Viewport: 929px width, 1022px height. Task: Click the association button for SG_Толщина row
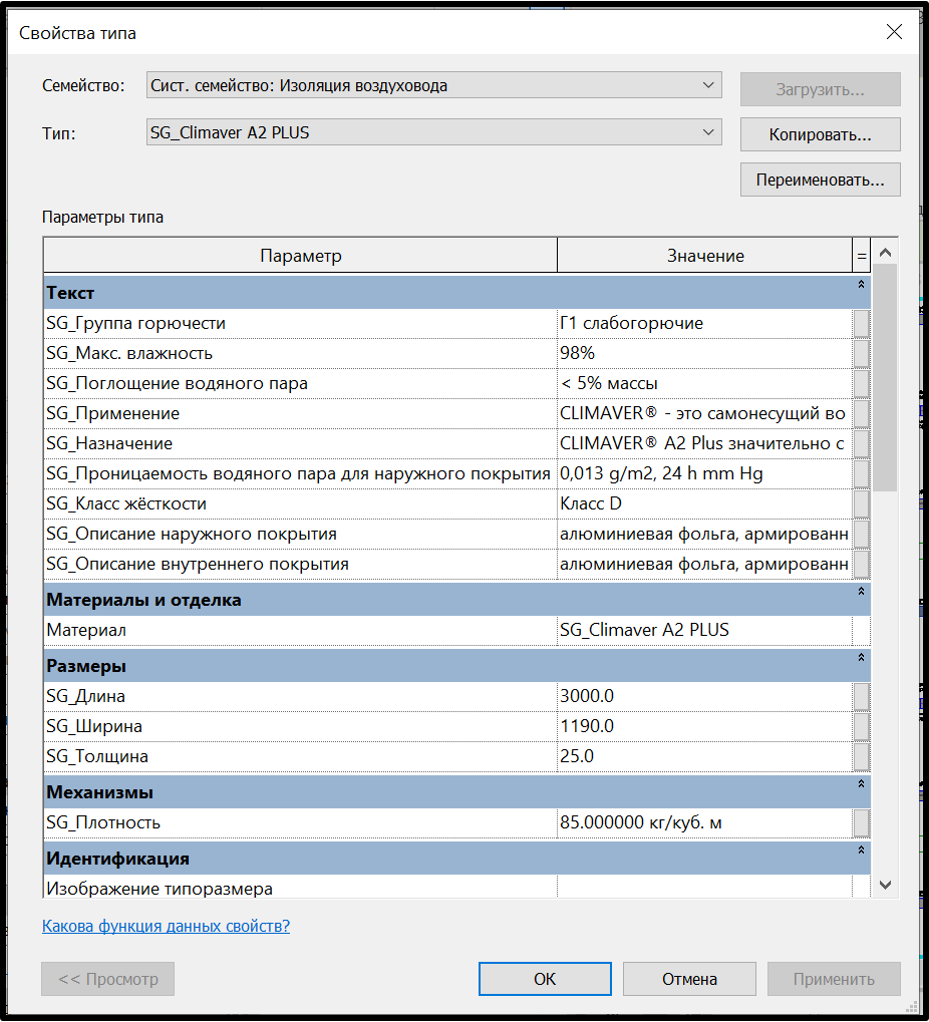click(861, 756)
